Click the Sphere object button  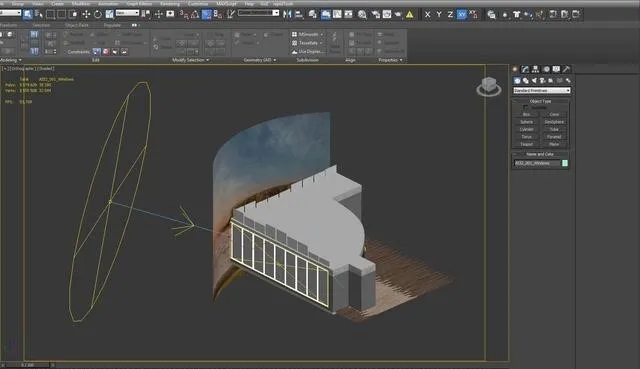coord(527,122)
